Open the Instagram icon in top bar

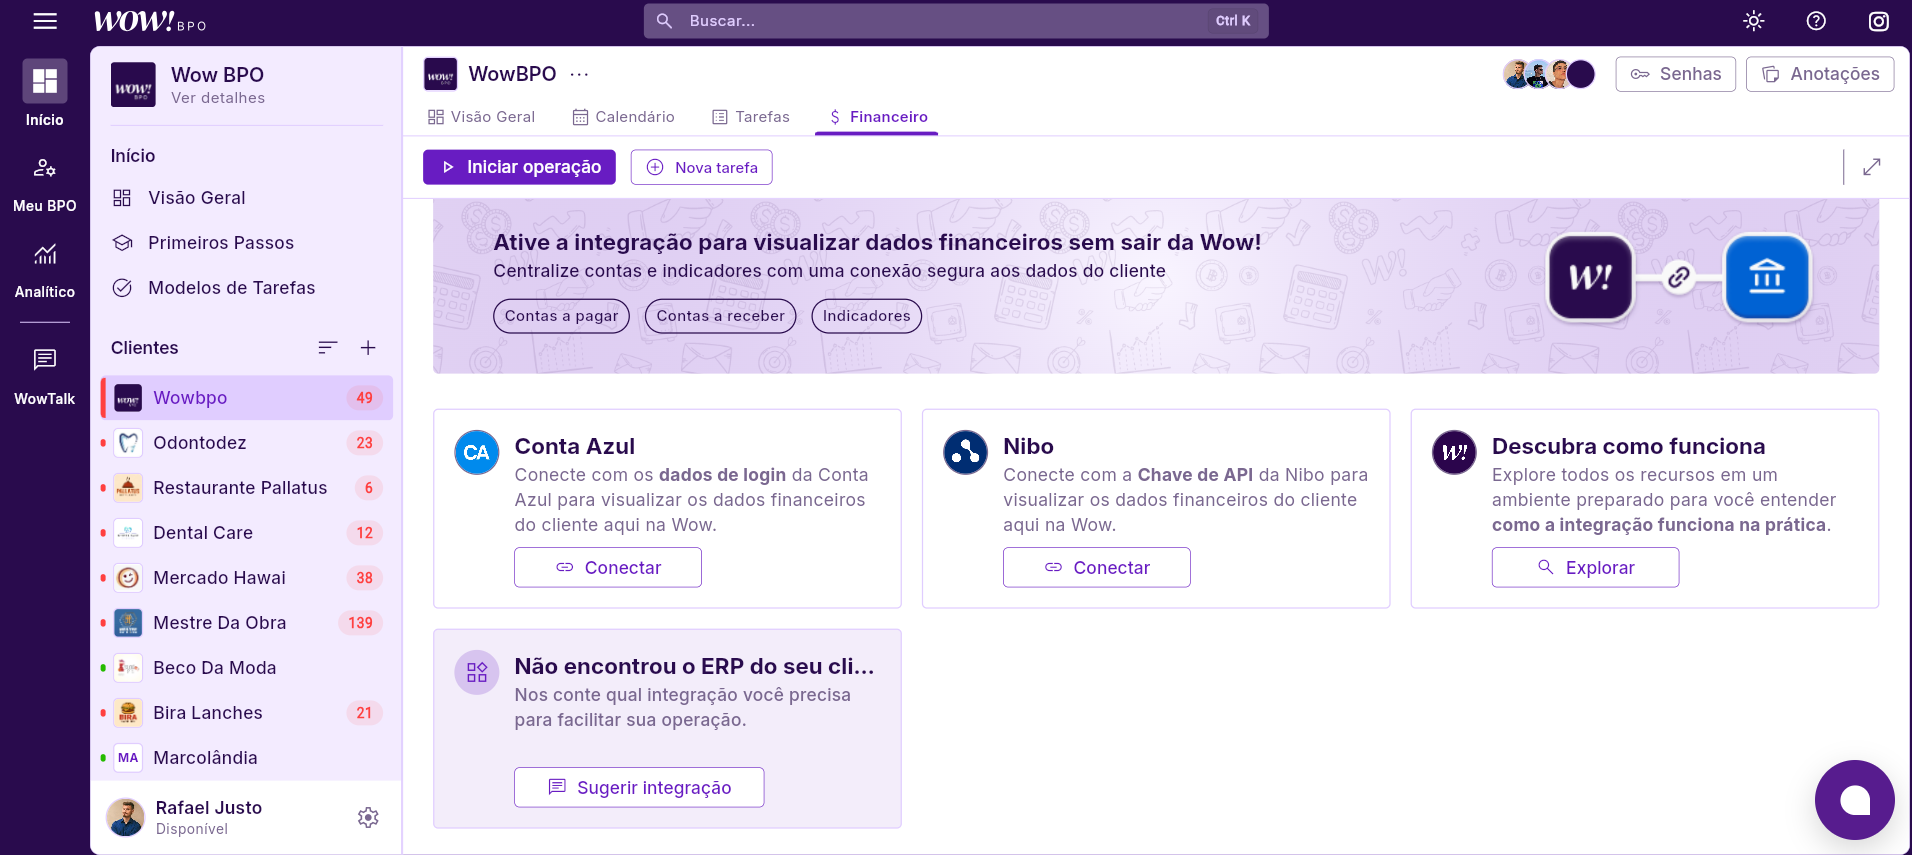(x=1878, y=21)
